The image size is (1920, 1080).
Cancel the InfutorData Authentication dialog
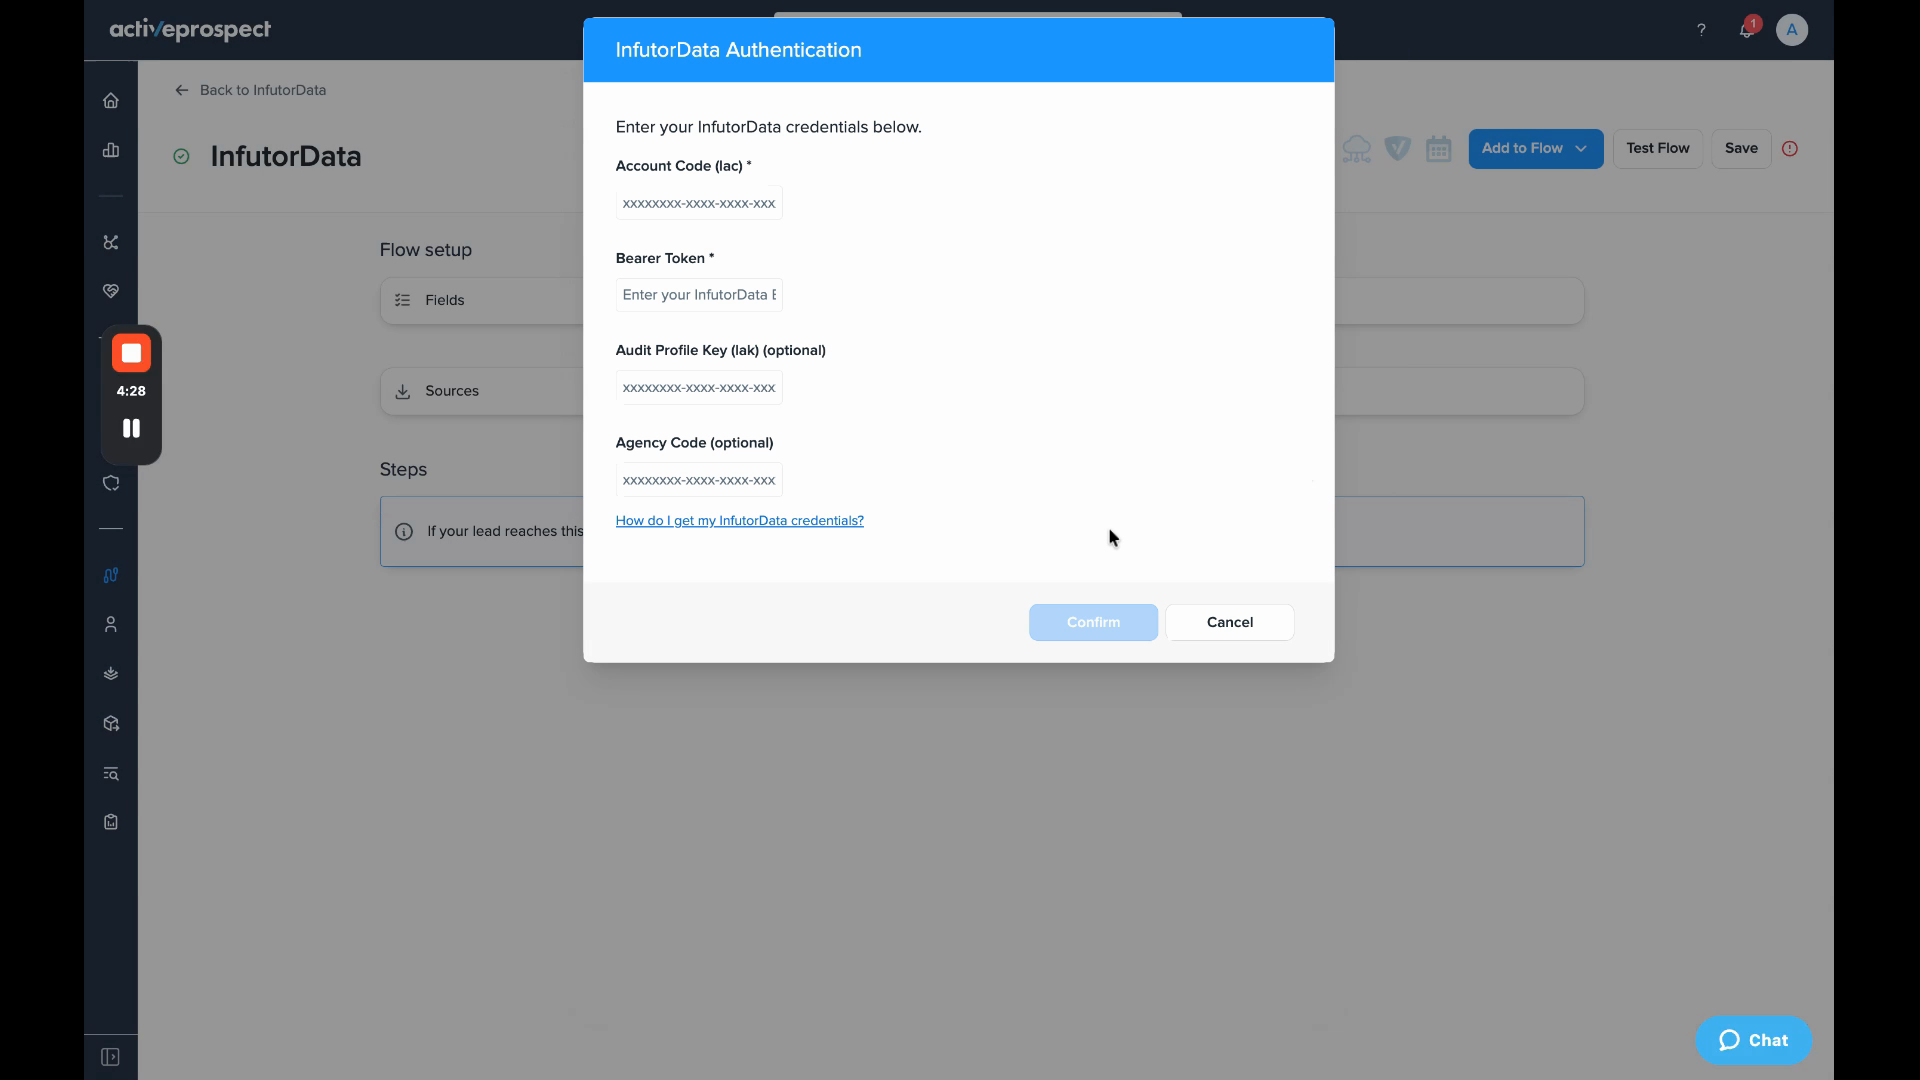(x=1230, y=622)
